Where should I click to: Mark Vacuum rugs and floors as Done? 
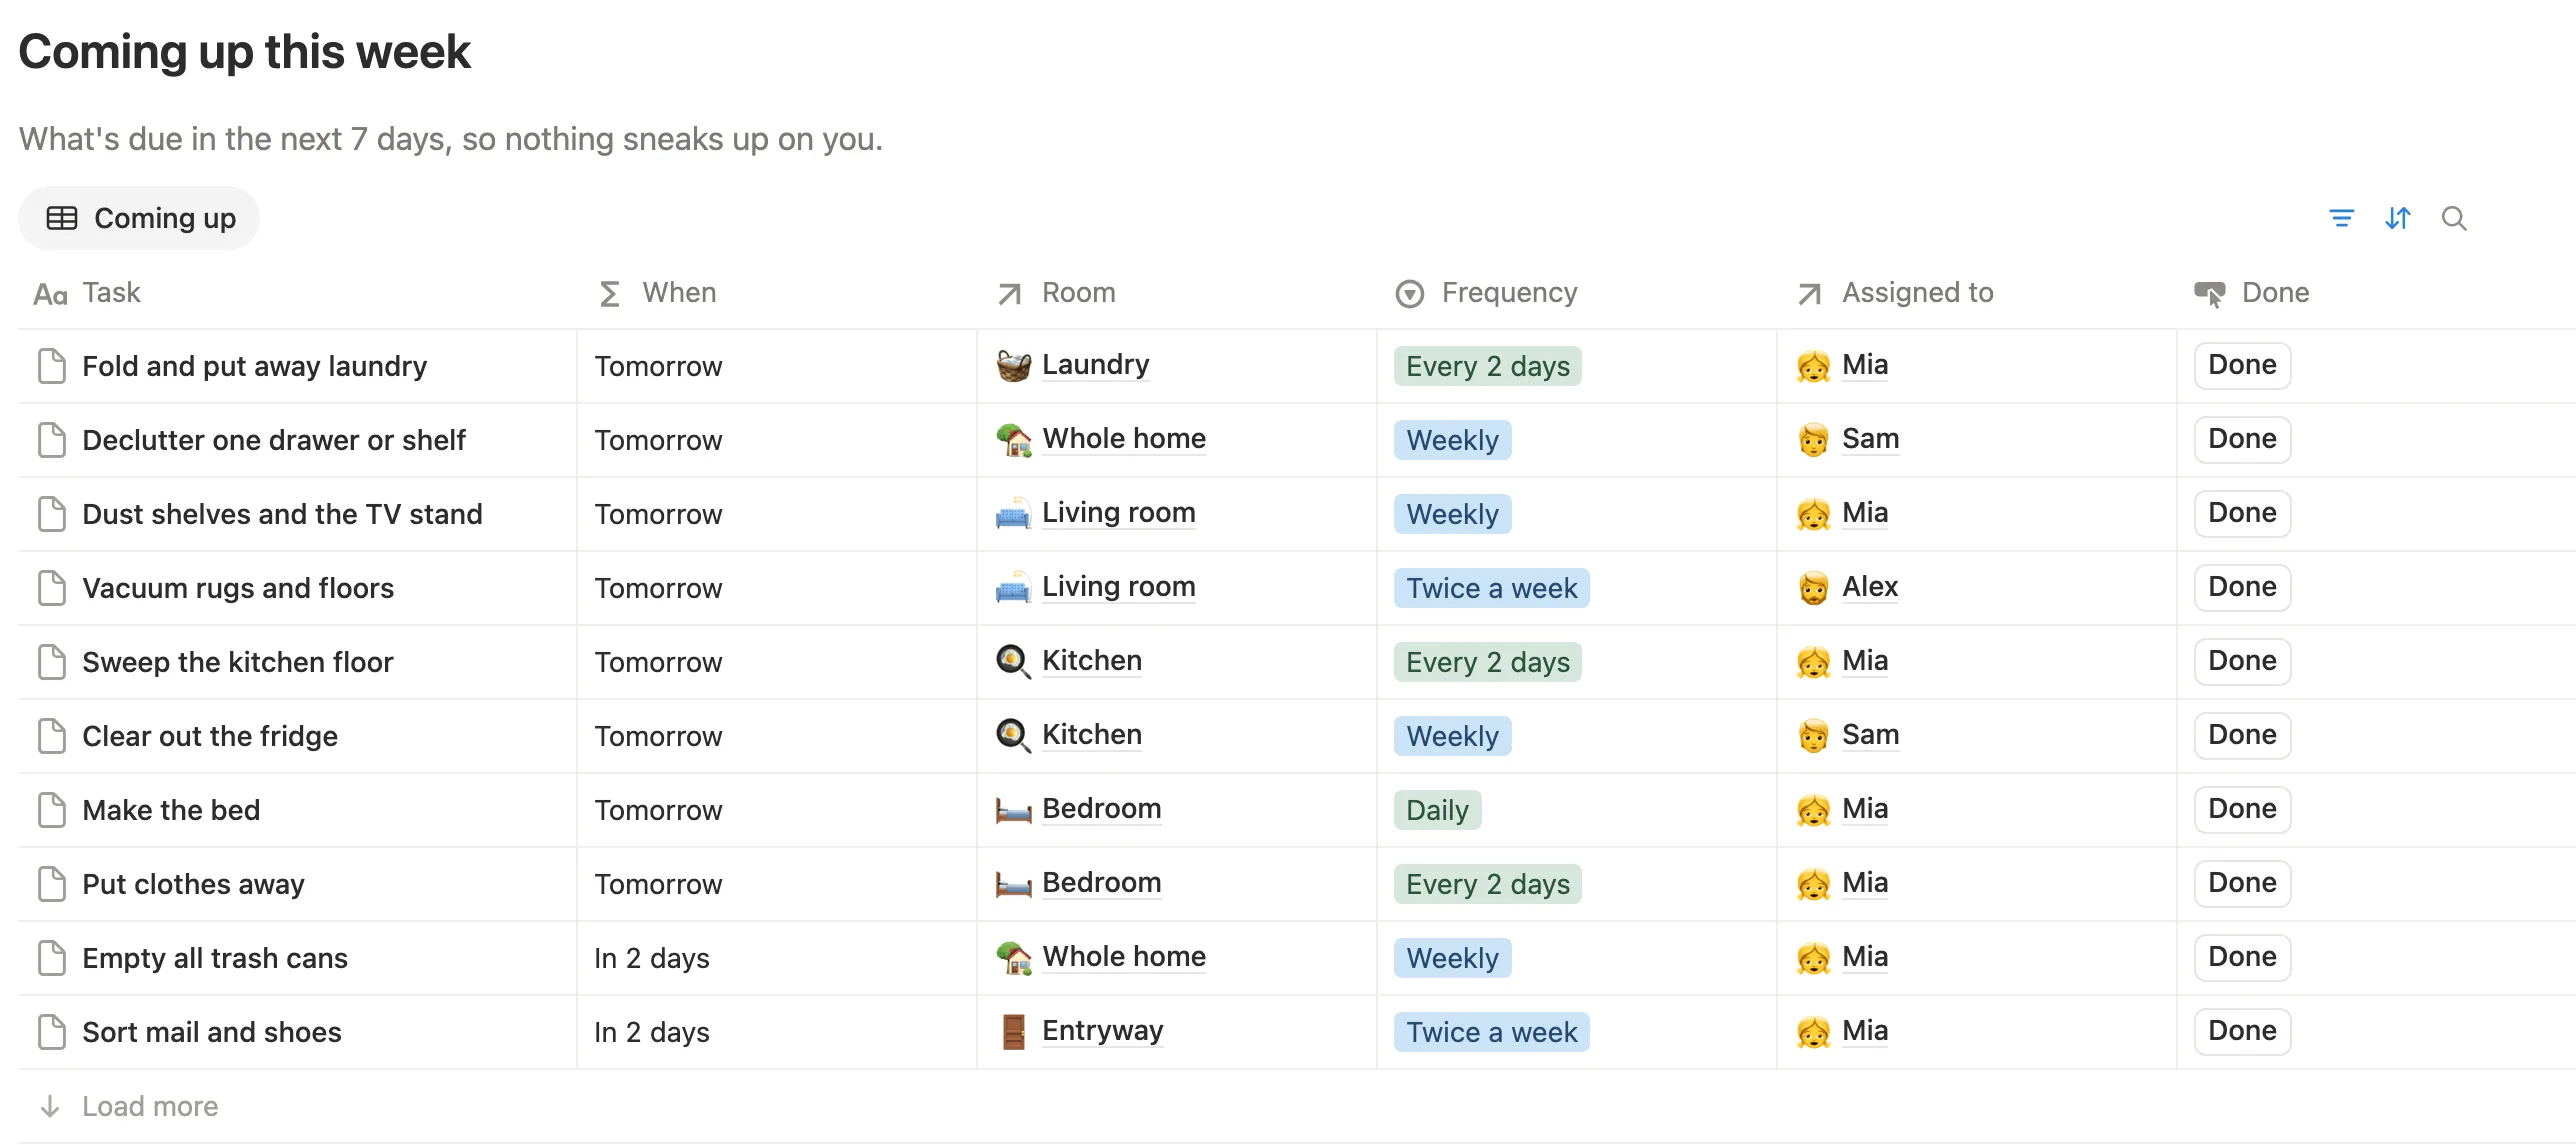[x=2242, y=587]
